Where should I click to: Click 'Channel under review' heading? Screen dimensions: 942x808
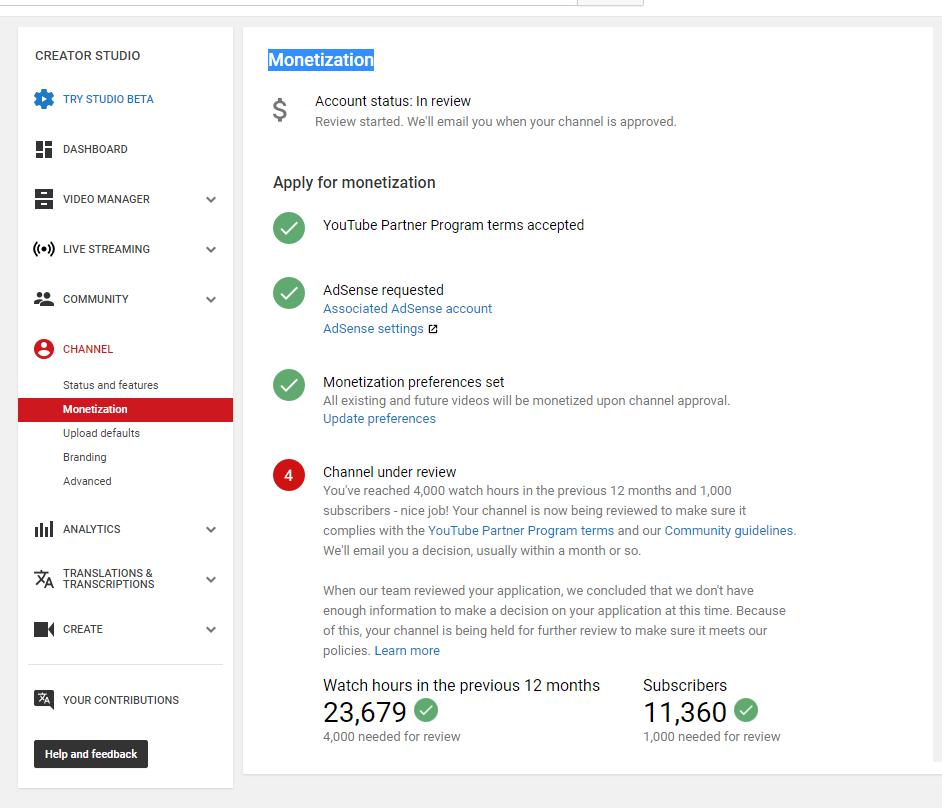tap(389, 472)
